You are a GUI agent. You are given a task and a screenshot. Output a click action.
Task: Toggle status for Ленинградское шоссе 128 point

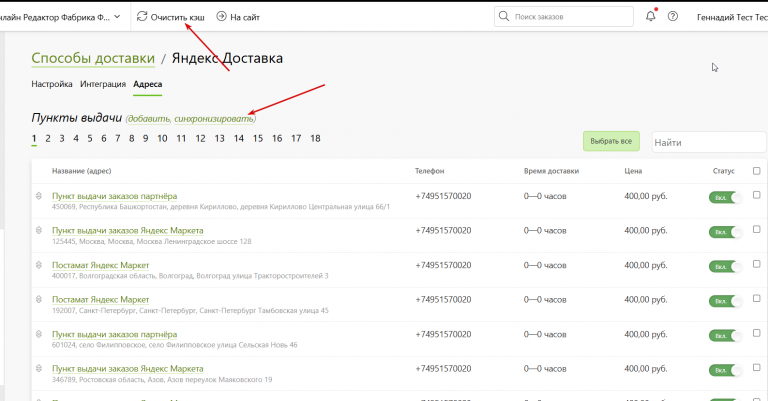(725, 232)
